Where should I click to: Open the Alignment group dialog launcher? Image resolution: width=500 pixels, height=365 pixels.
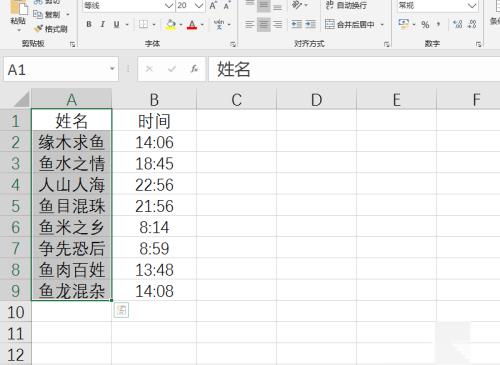(x=387, y=44)
